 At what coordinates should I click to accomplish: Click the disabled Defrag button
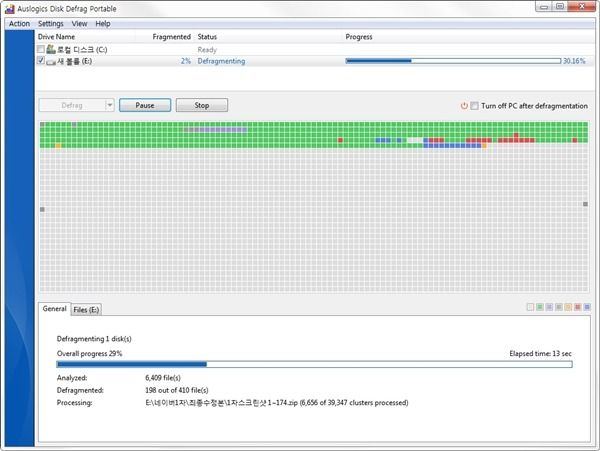(72, 105)
